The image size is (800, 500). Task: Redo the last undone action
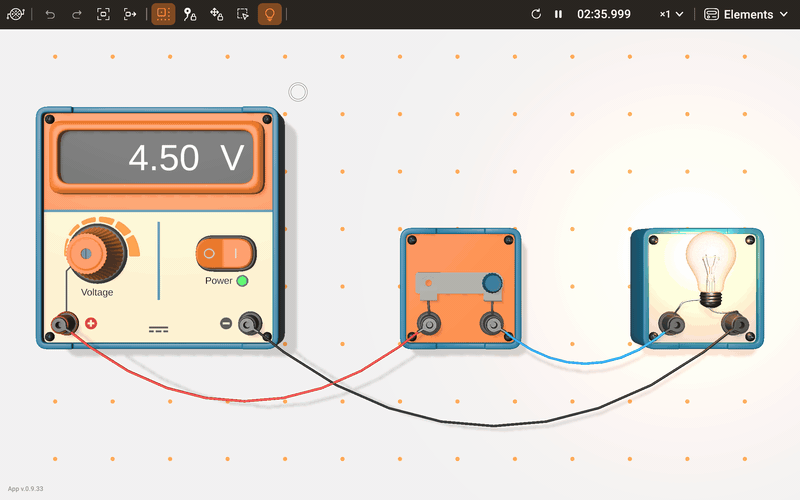tap(77, 14)
